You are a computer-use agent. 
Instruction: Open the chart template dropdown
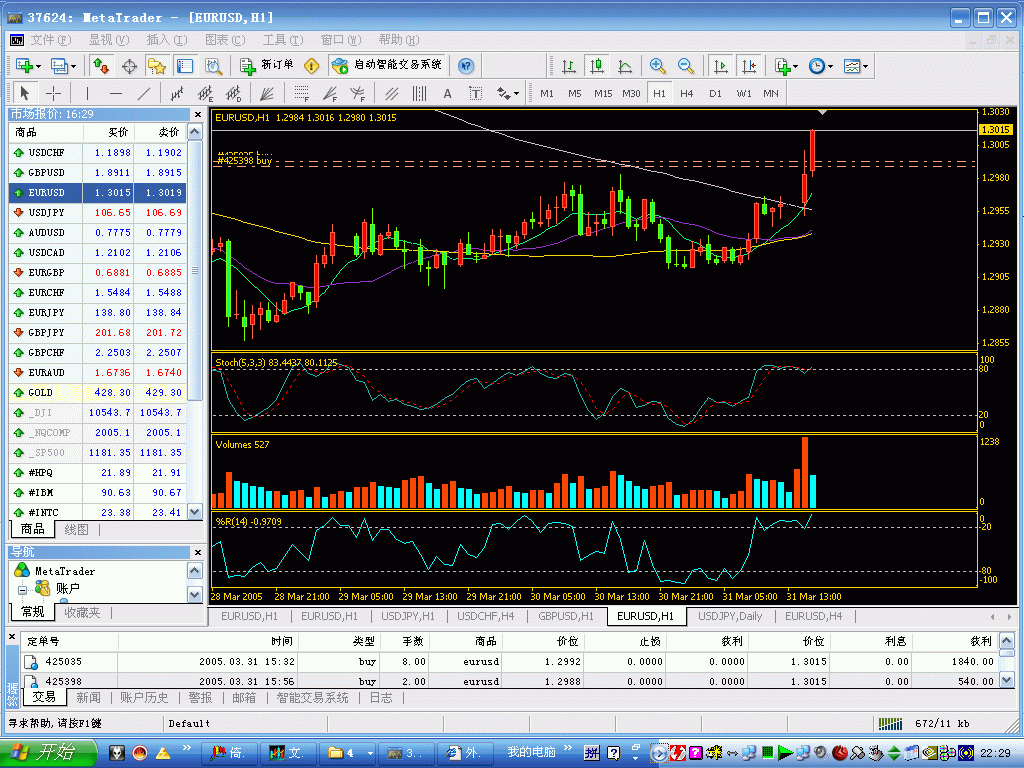pos(855,66)
